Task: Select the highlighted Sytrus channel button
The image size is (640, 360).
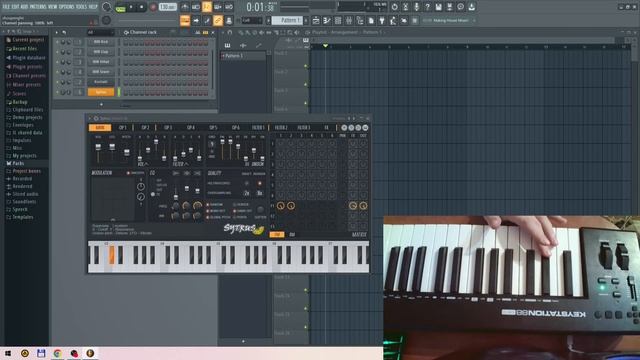Action: (x=100, y=92)
